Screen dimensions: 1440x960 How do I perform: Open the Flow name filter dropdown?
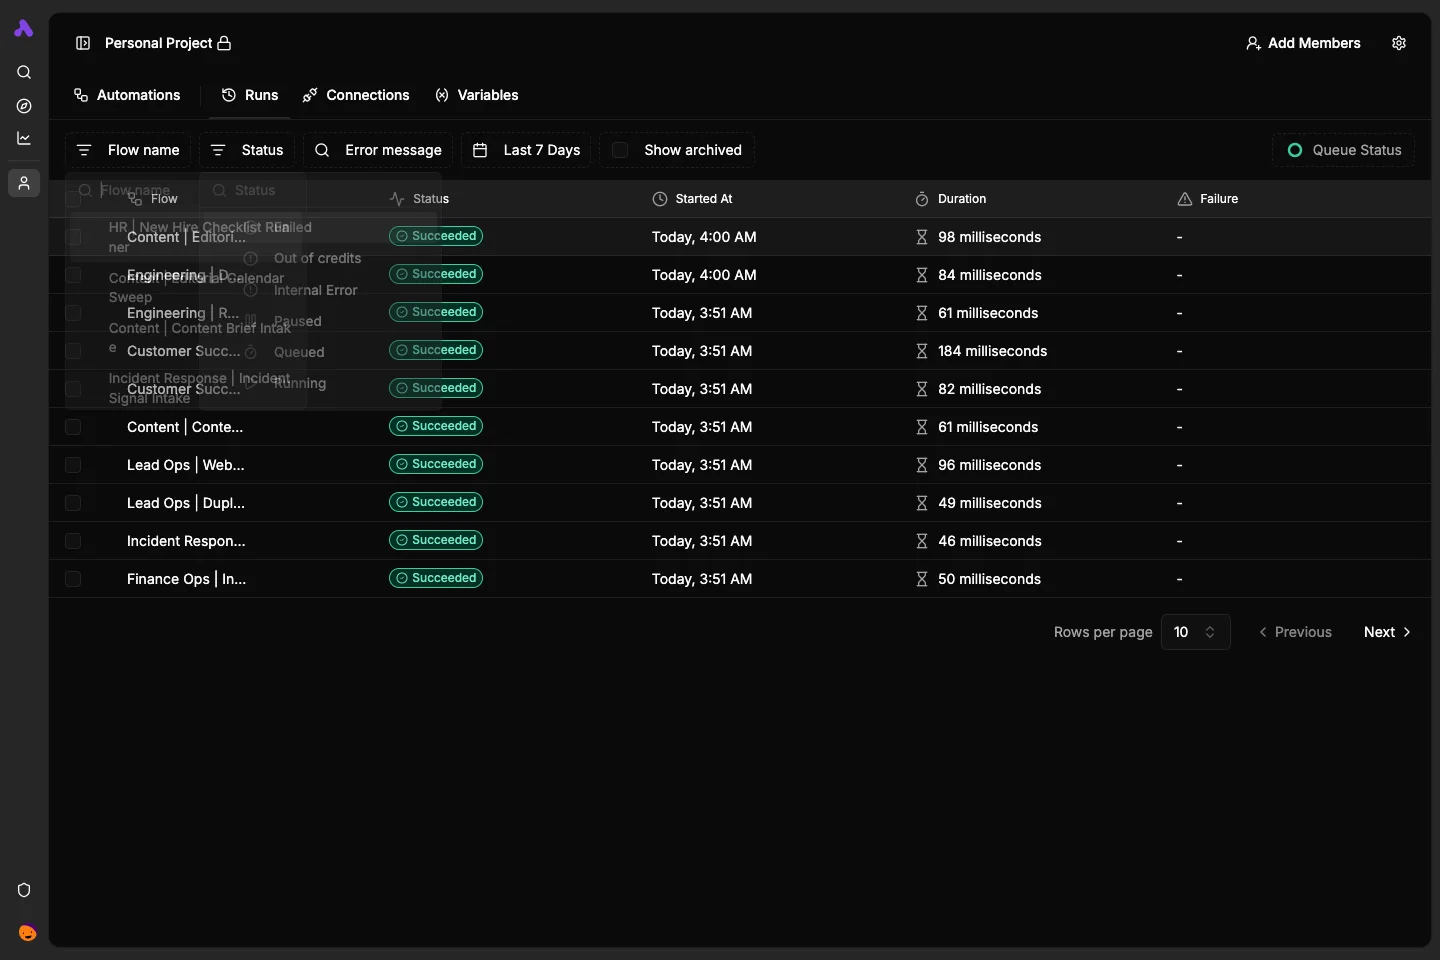tap(128, 150)
